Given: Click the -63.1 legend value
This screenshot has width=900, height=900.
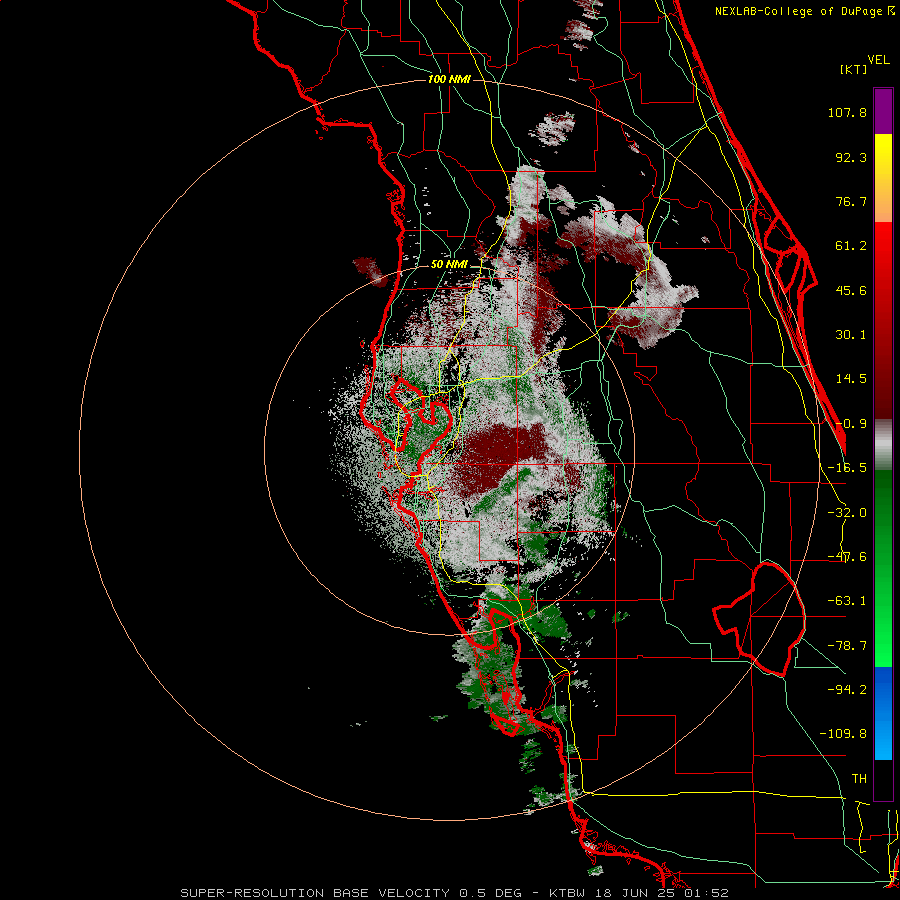Looking at the screenshot, I should click(847, 601).
